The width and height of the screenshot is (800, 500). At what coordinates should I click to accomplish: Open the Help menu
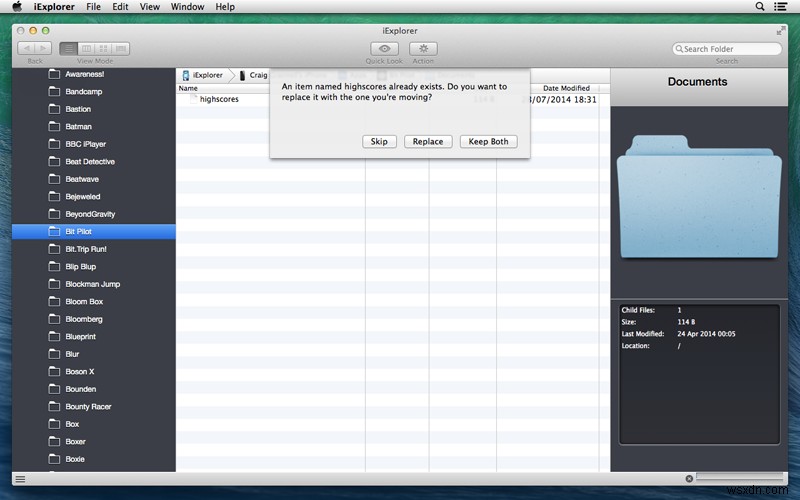225,7
